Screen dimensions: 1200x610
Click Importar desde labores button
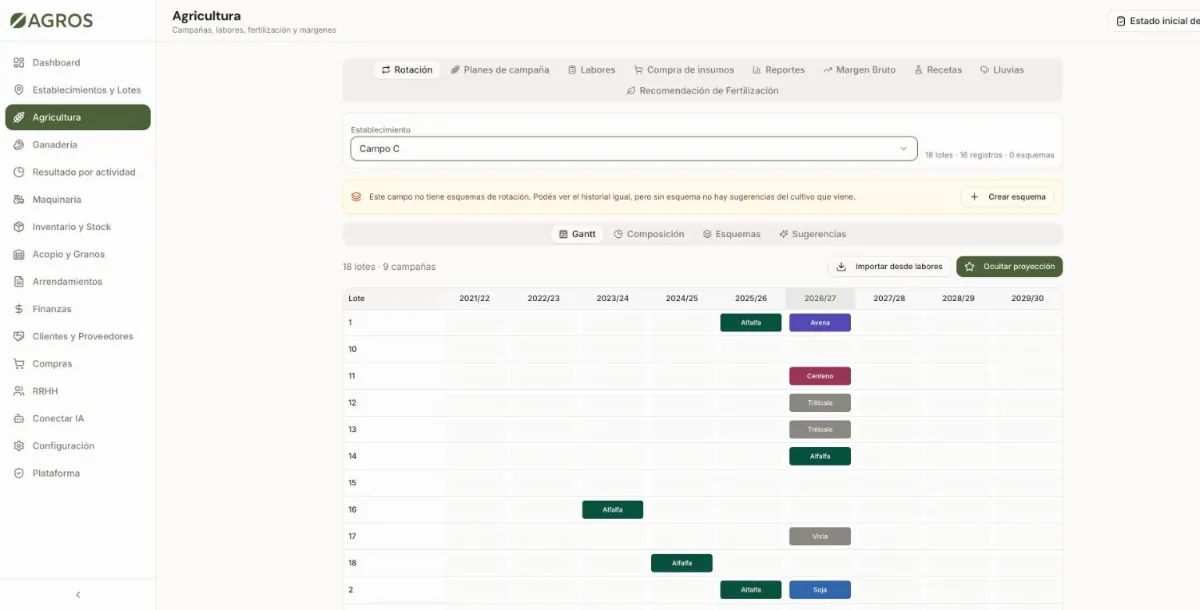[x=889, y=267]
